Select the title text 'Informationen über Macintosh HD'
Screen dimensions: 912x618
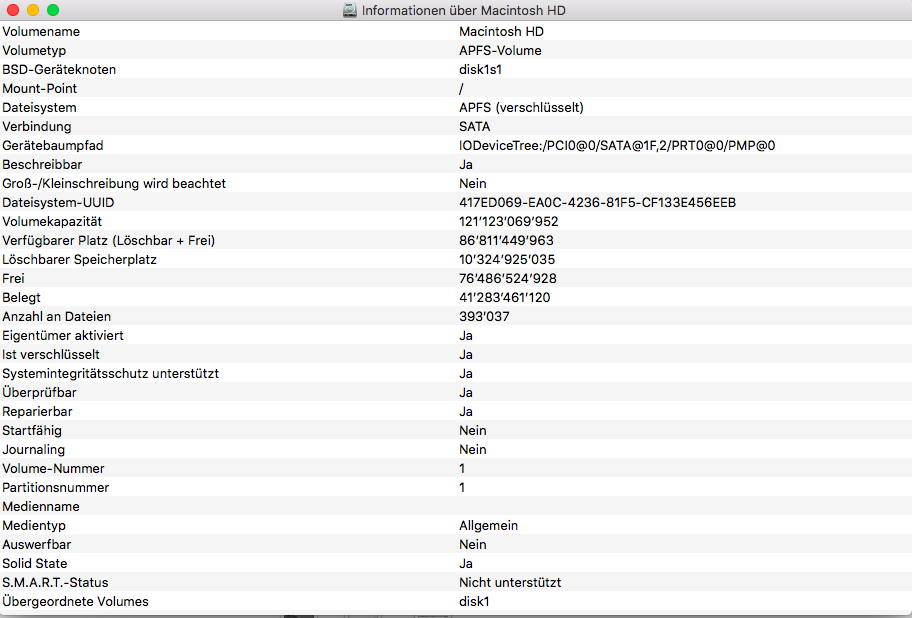pos(464,10)
